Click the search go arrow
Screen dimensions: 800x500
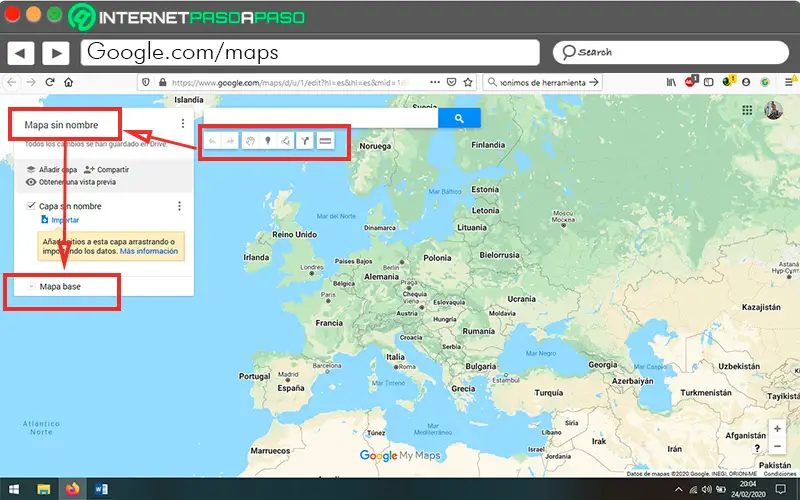[x=594, y=82]
